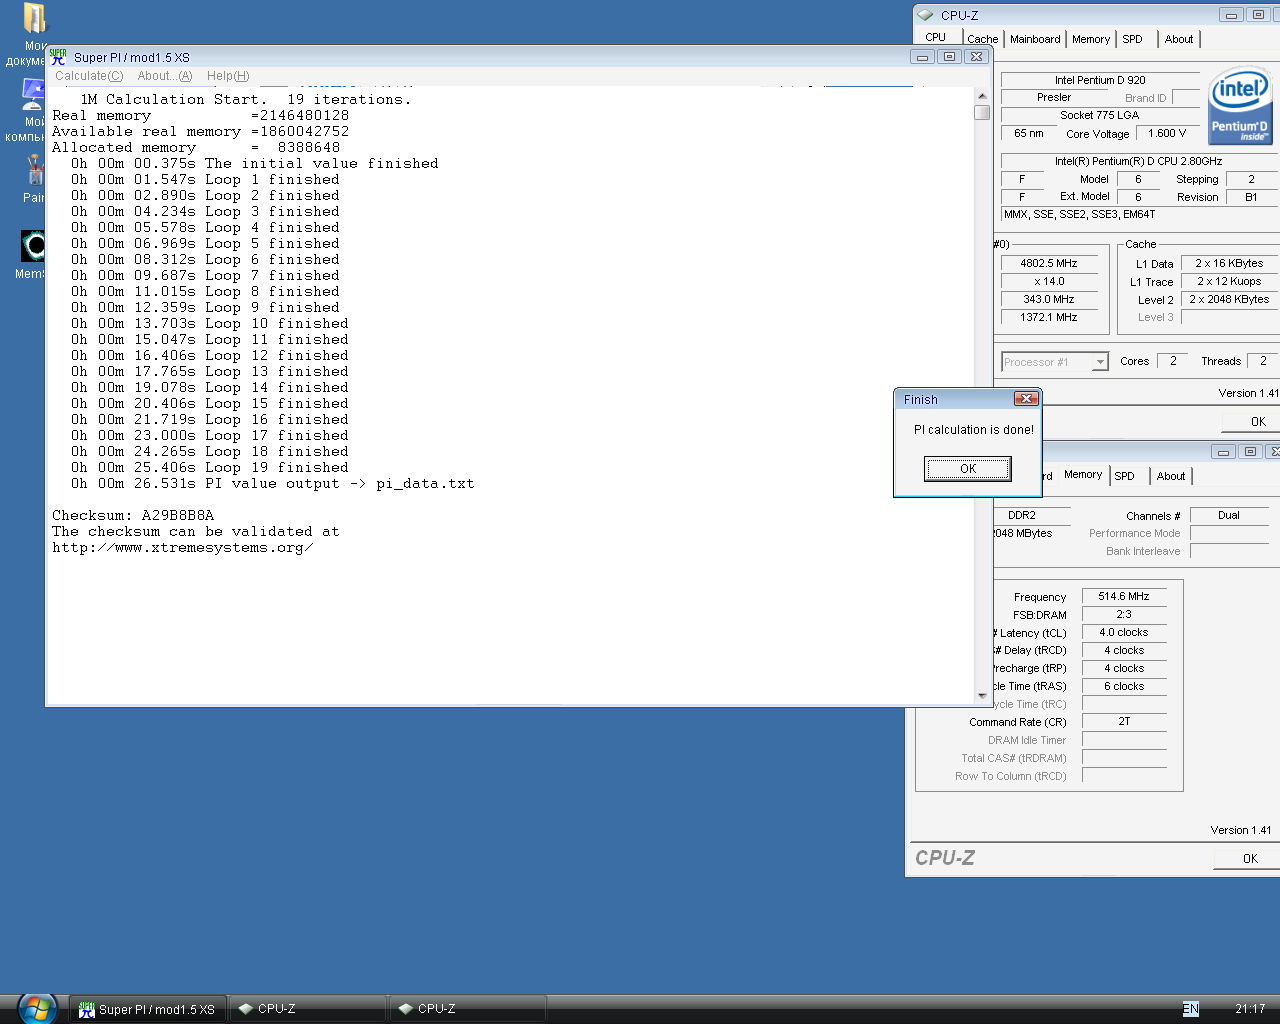This screenshot has height=1024, width=1280.
Task: Click the x 14.0 multiplier value
Action: (x=1048, y=282)
